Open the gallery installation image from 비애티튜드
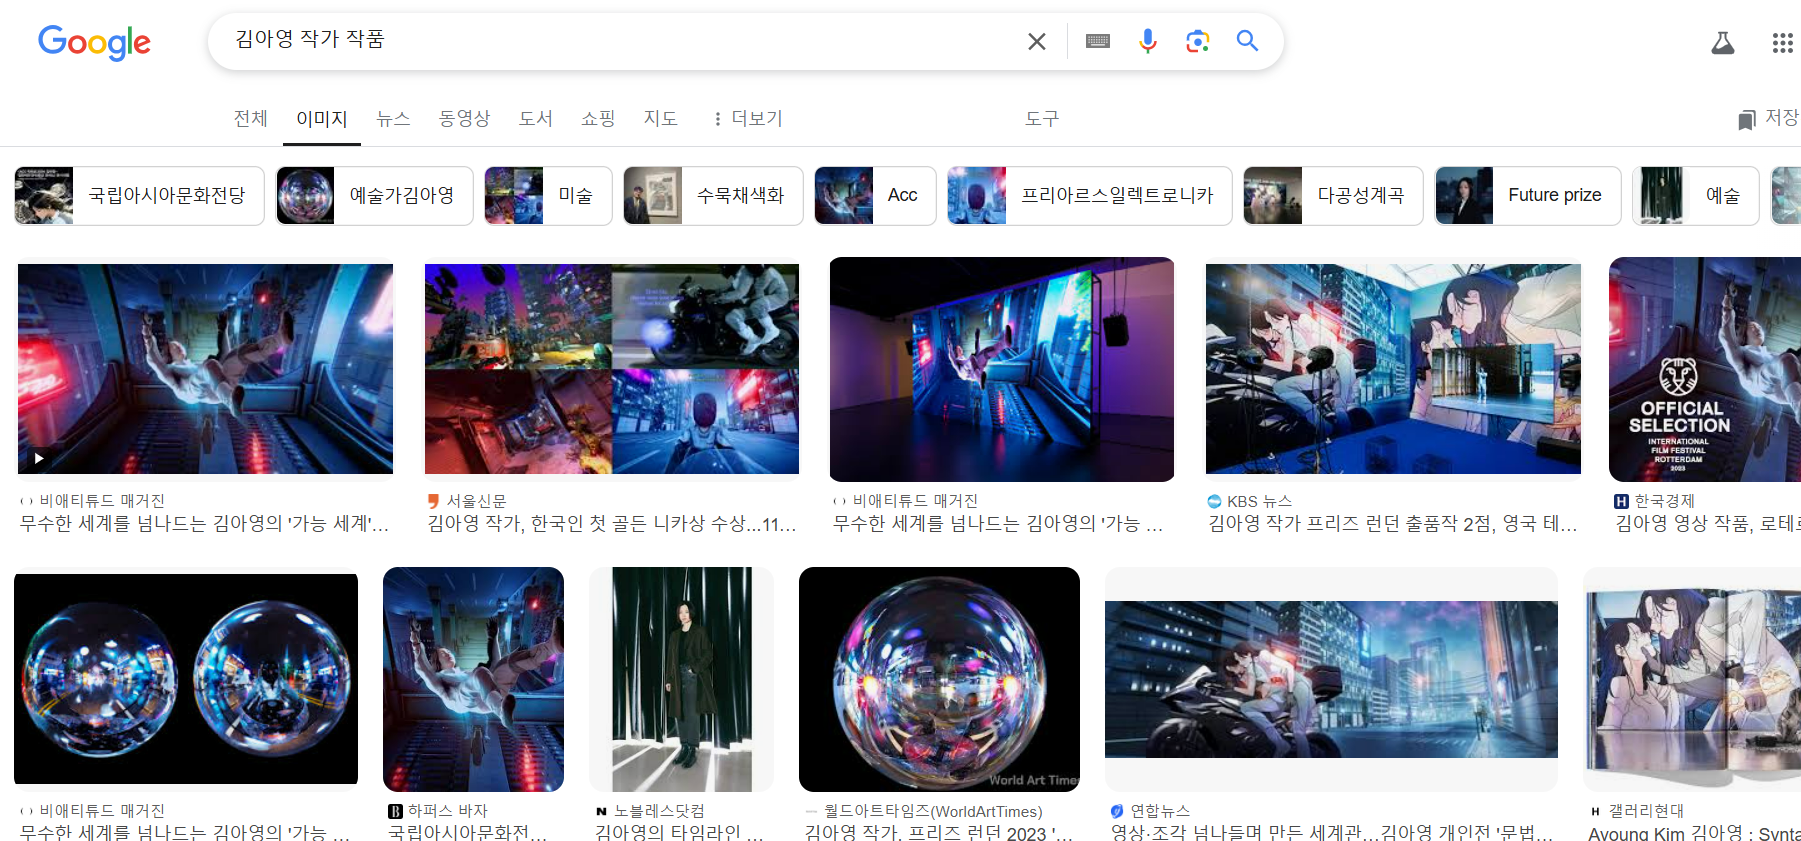This screenshot has width=1801, height=841. (x=1002, y=369)
